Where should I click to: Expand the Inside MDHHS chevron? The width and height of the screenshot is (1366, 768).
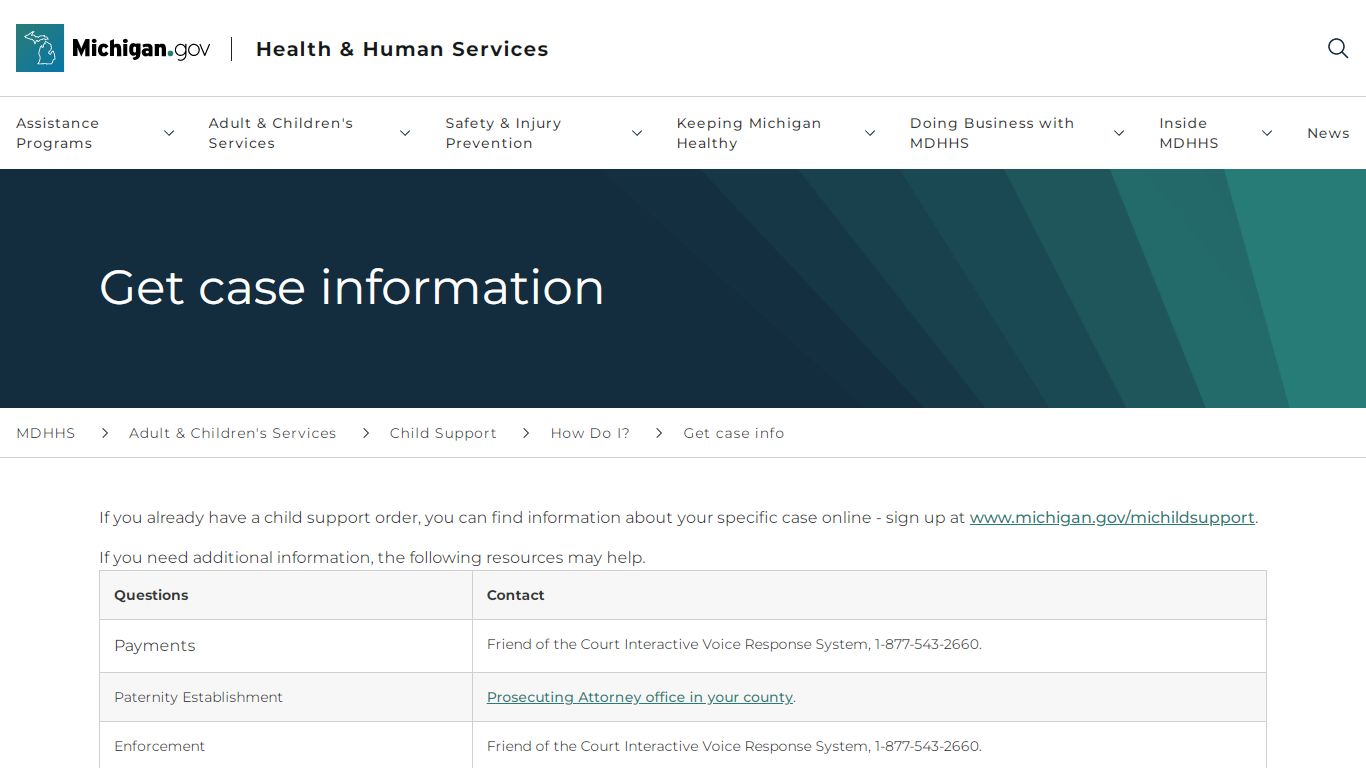click(1267, 133)
